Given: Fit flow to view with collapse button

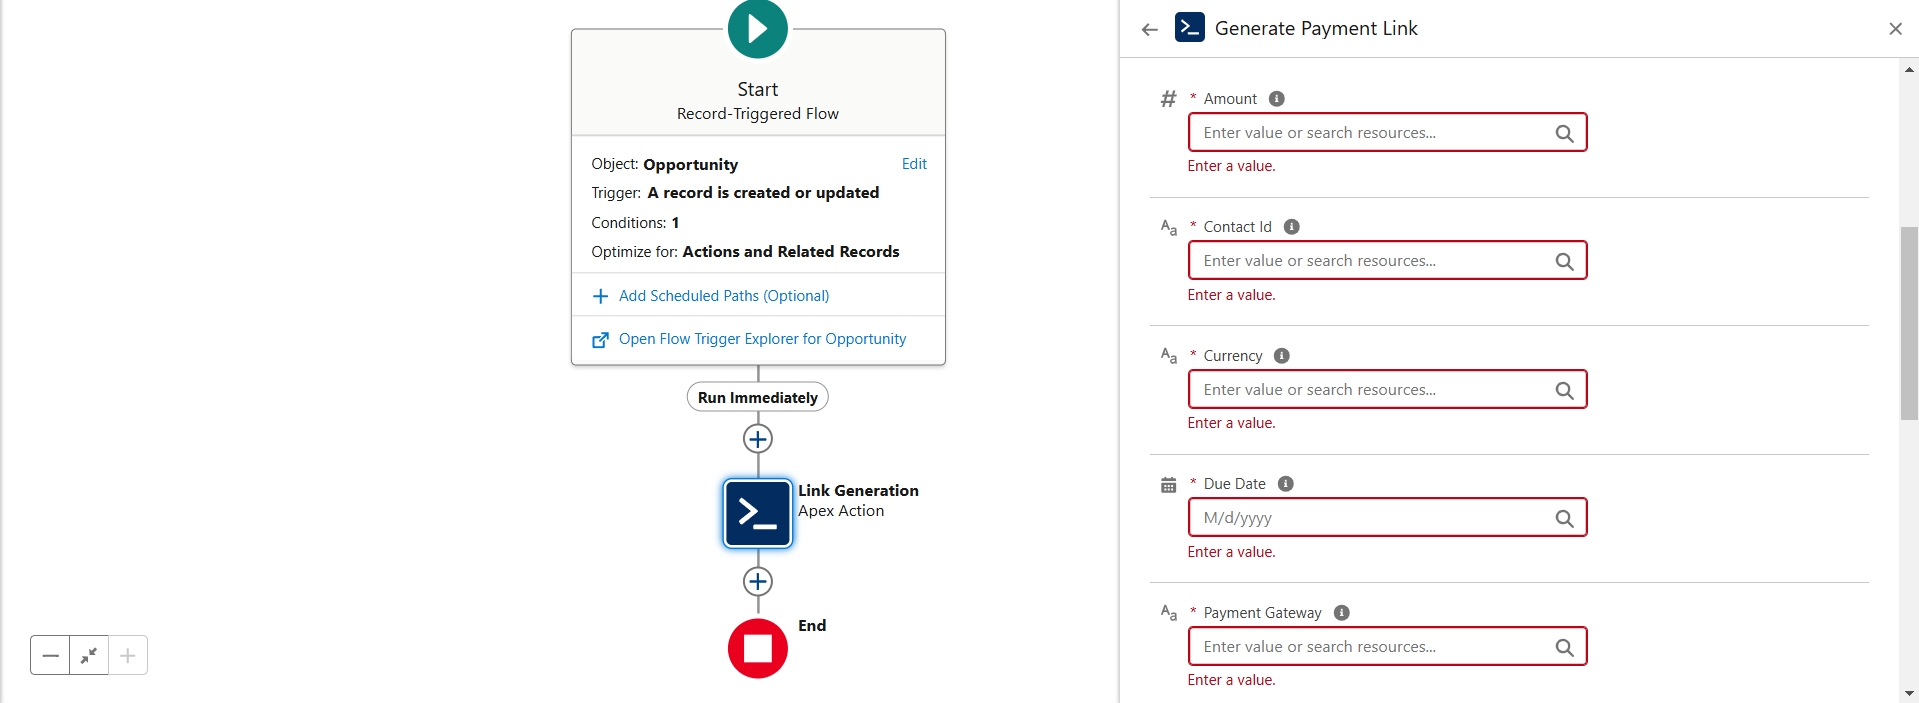Looking at the screenshot, I should (89, 655).
